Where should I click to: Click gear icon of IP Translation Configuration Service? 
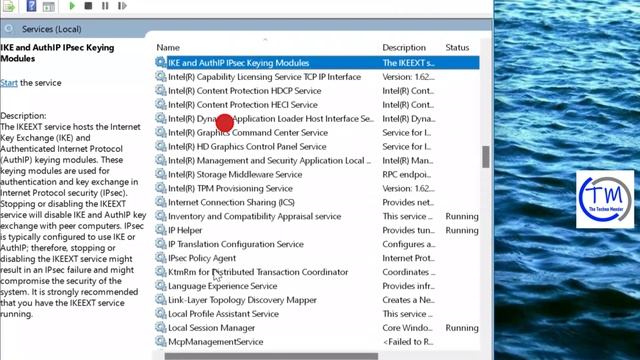coord(160,244)
